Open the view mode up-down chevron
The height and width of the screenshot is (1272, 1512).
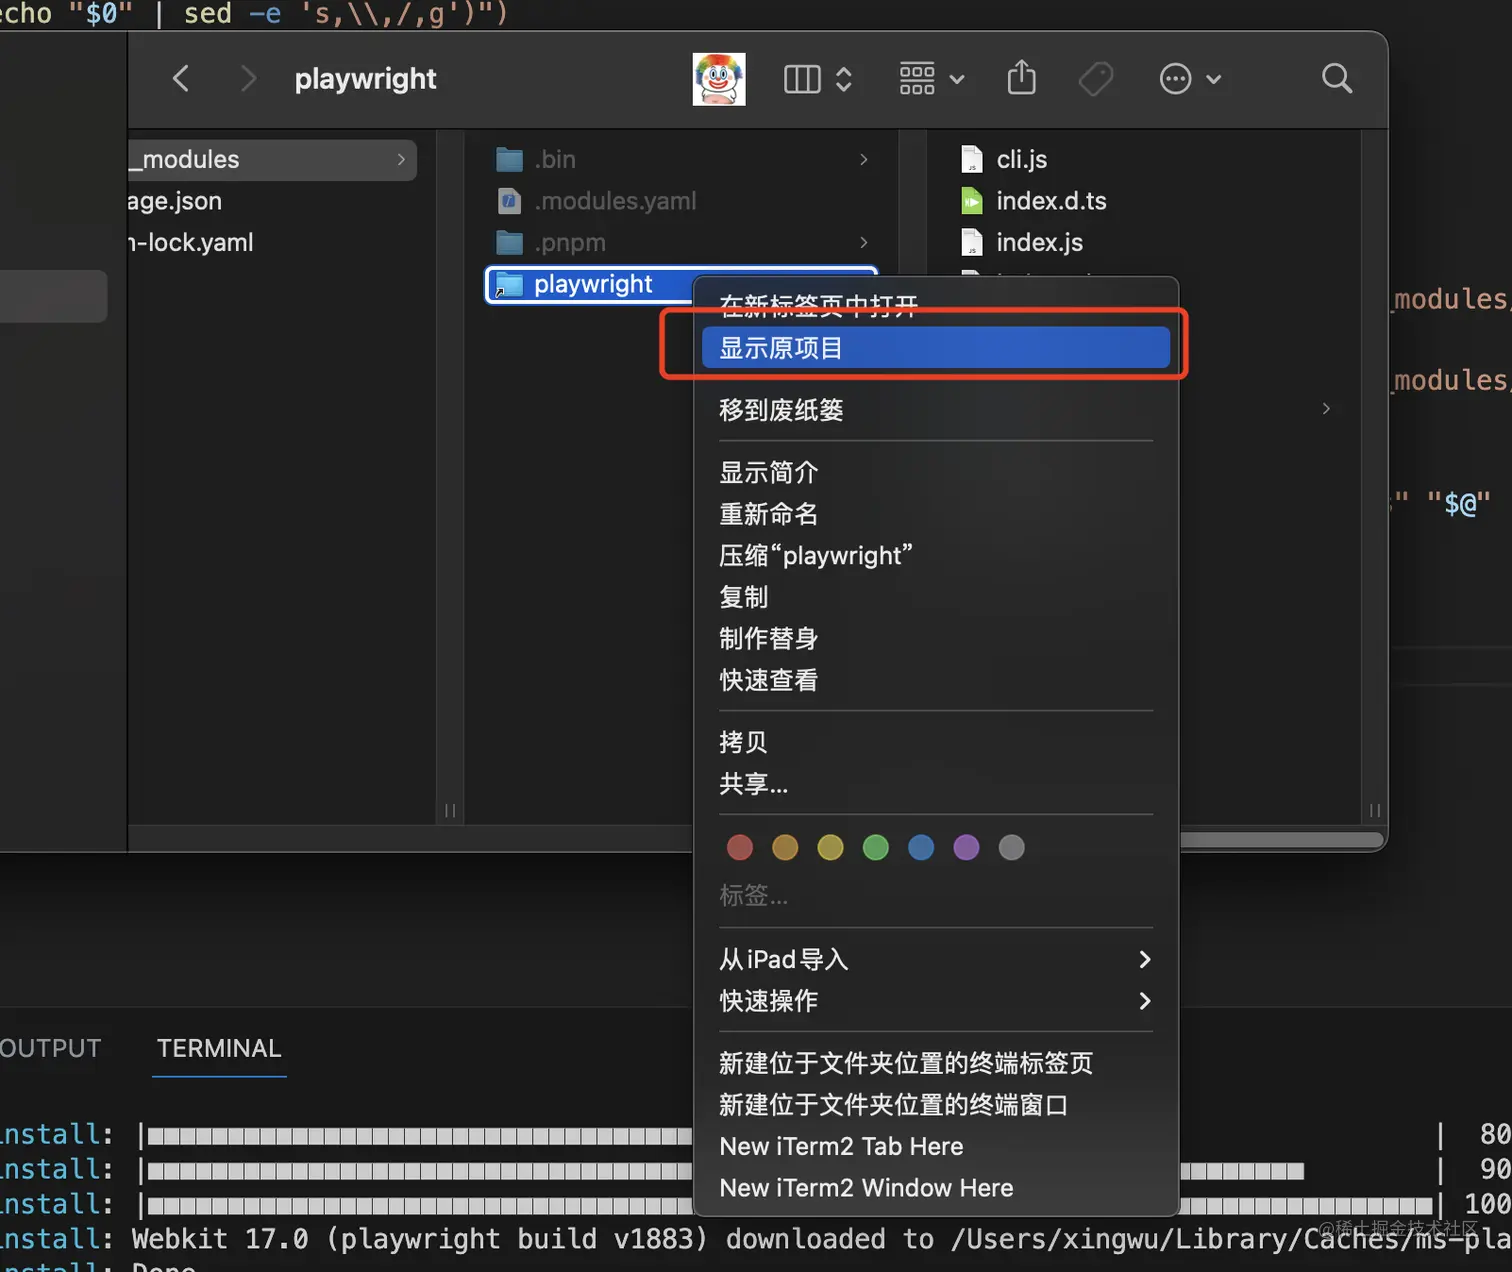(x=844, y=79)
